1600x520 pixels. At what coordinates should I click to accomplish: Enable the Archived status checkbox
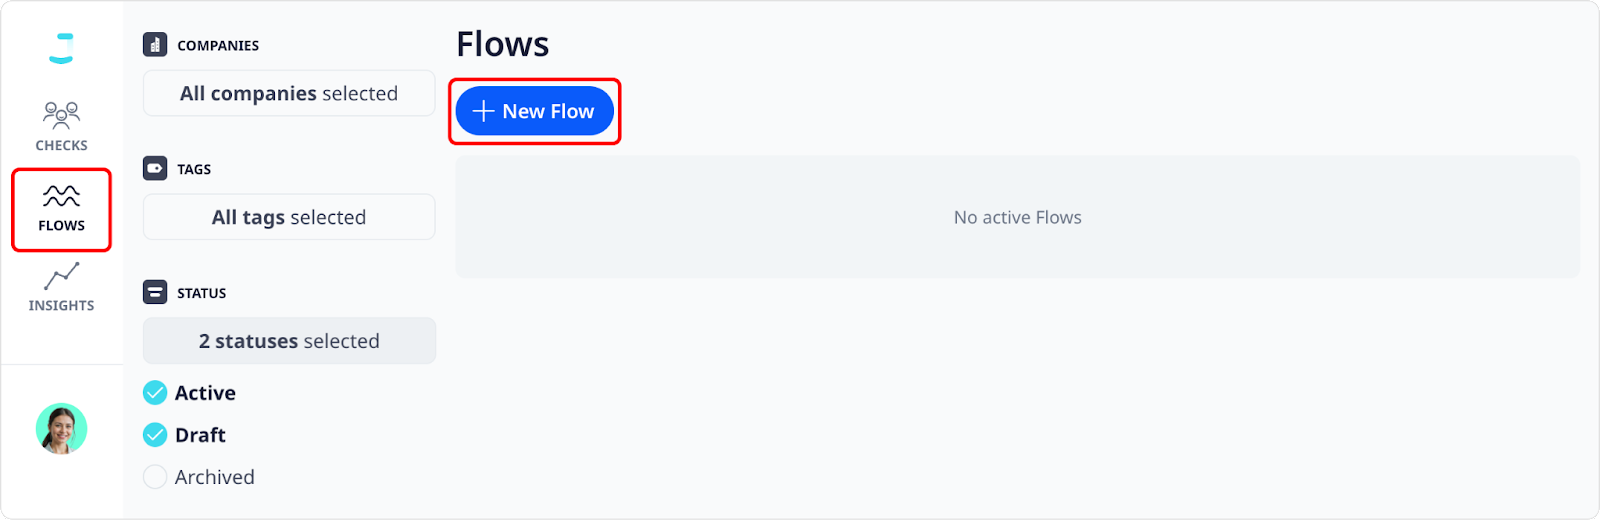coord(155,477)
